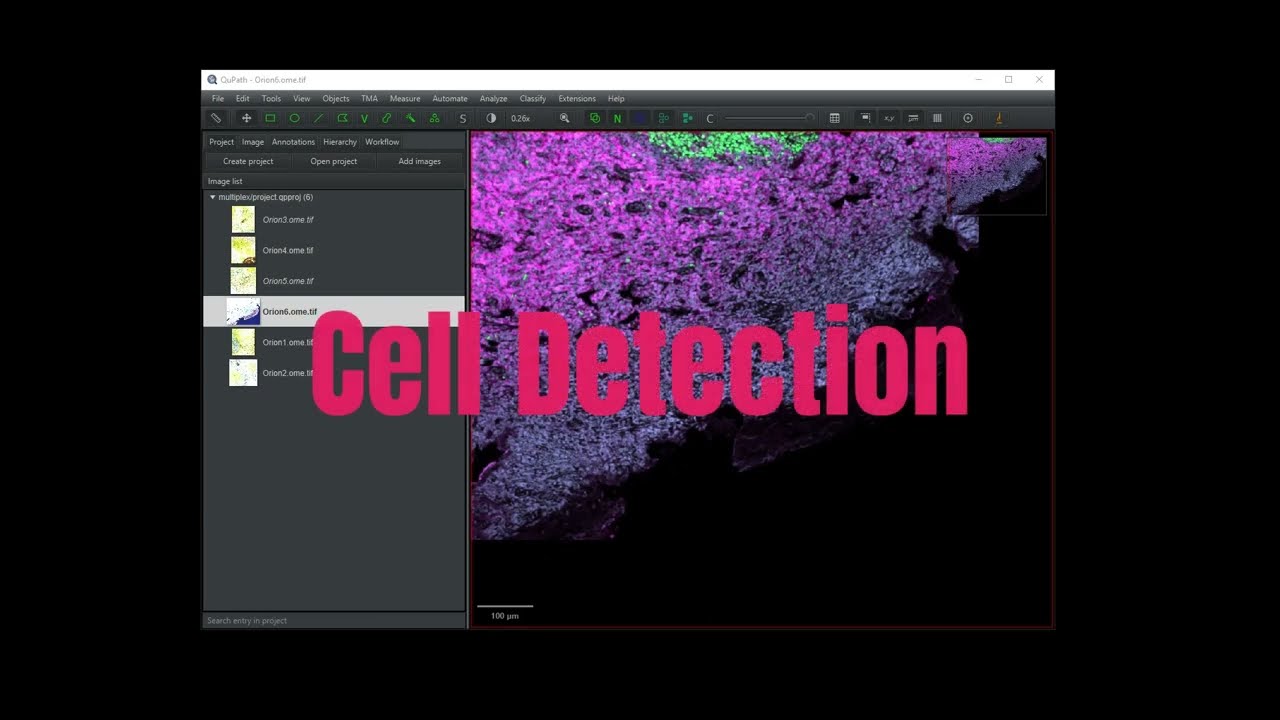Toggle annotation display with the green toggle icon
Viewport: 1280px width, 720px height.
[594, 118]
